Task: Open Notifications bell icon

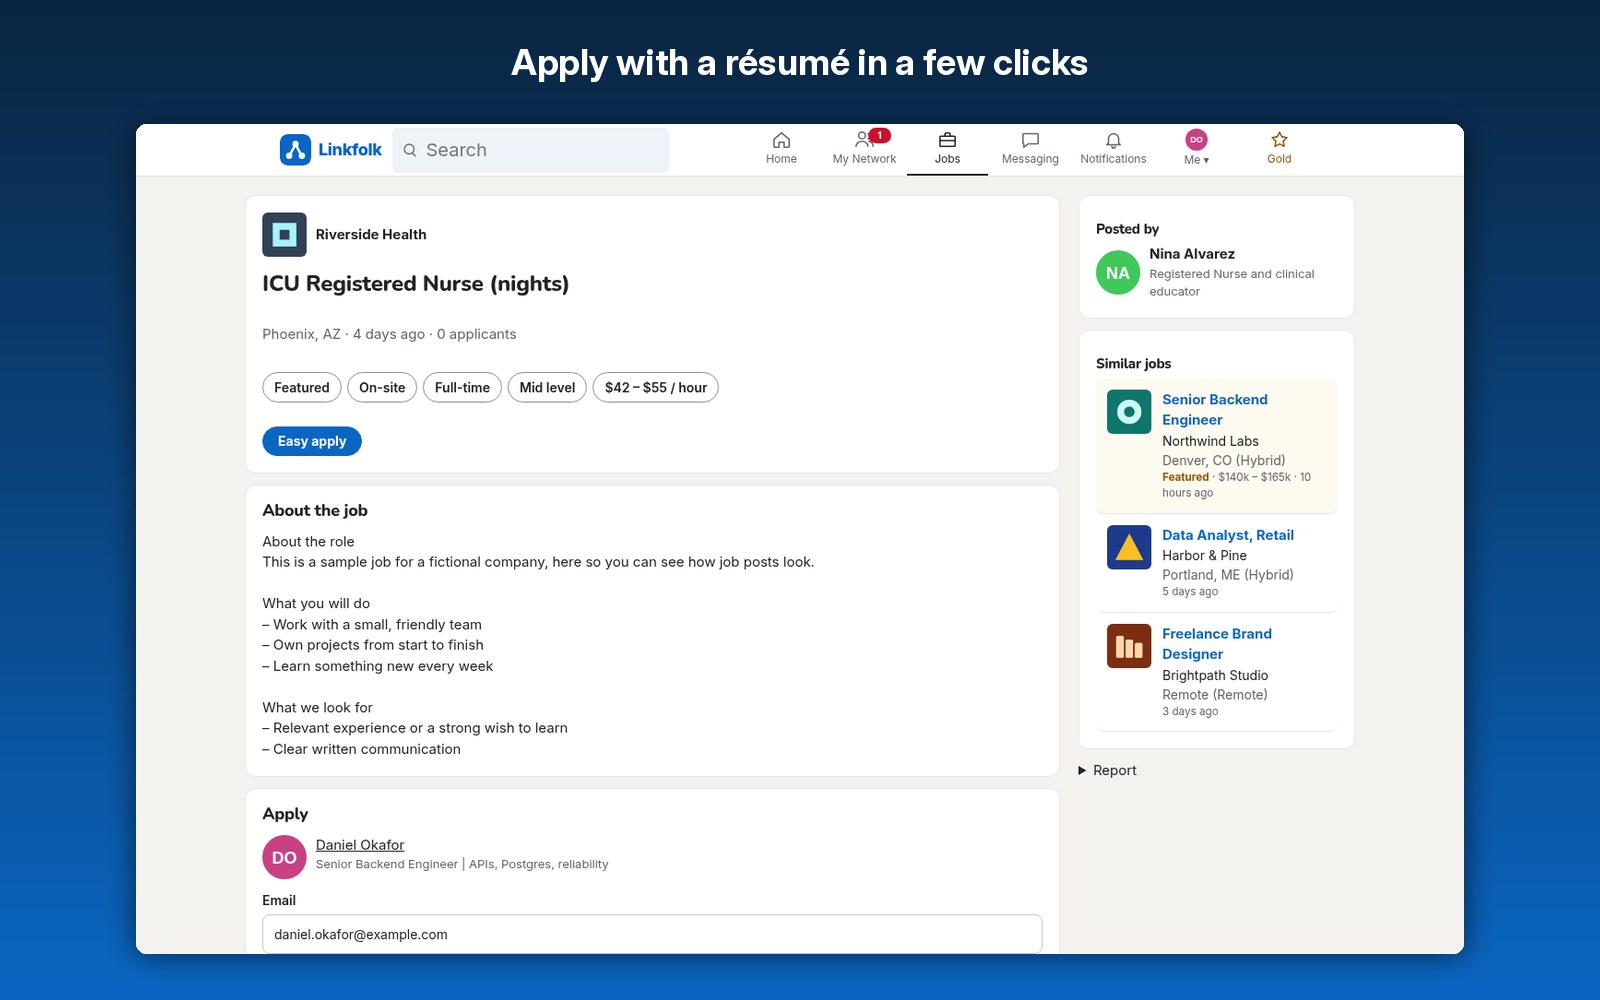Action: pos(1113,140)
